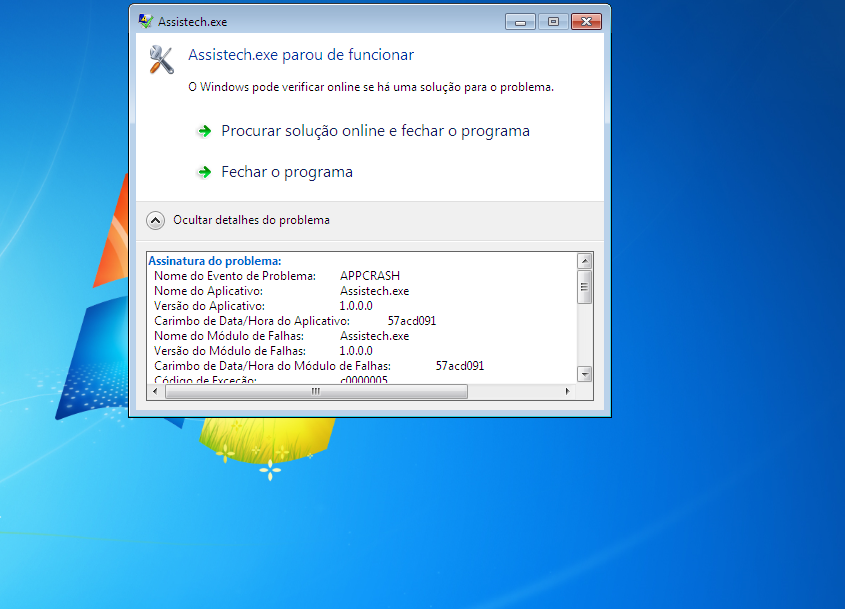845x609 pixels.
Task: Minimize the Assistech.exe dialog
Action: coord(520,22)
